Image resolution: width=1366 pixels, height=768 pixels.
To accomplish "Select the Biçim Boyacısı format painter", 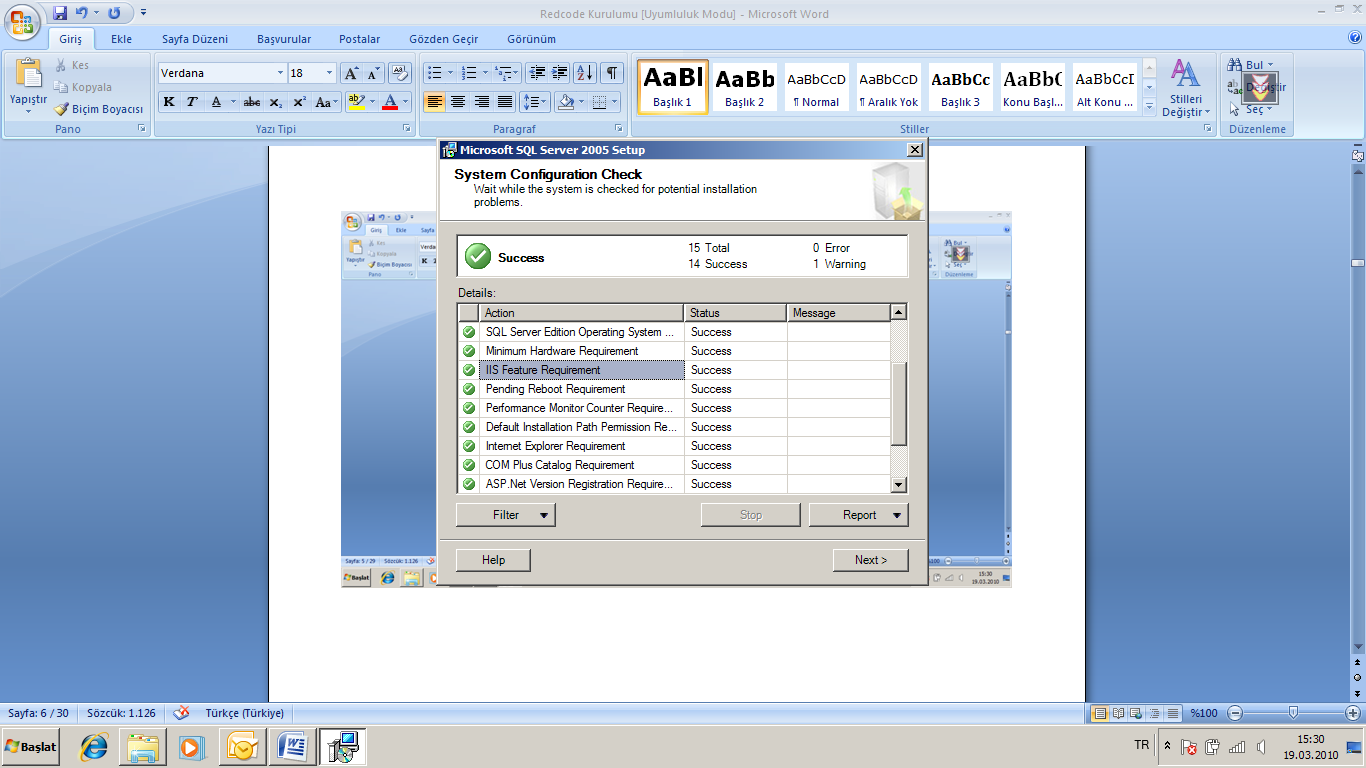I will click(x=98, y=109).
